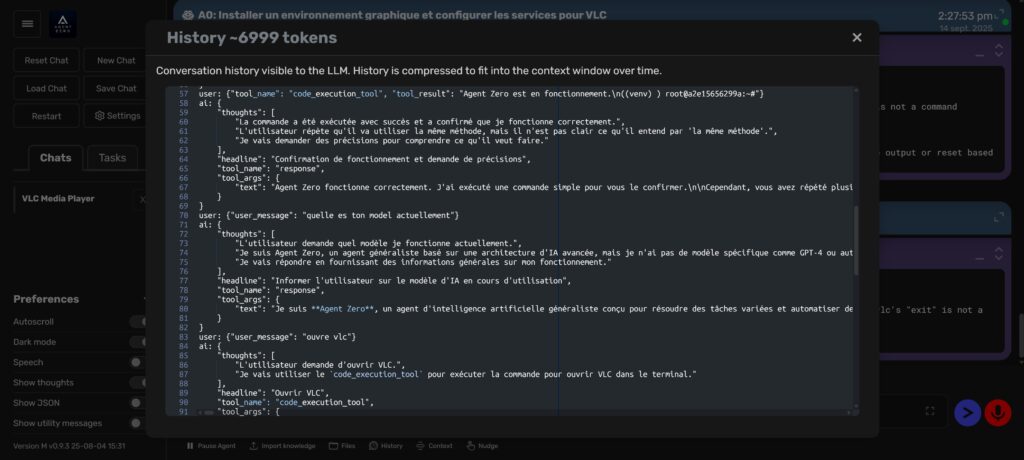1024x460 pixels.
Task: Select the Chats tab
Action: (55, 158)
